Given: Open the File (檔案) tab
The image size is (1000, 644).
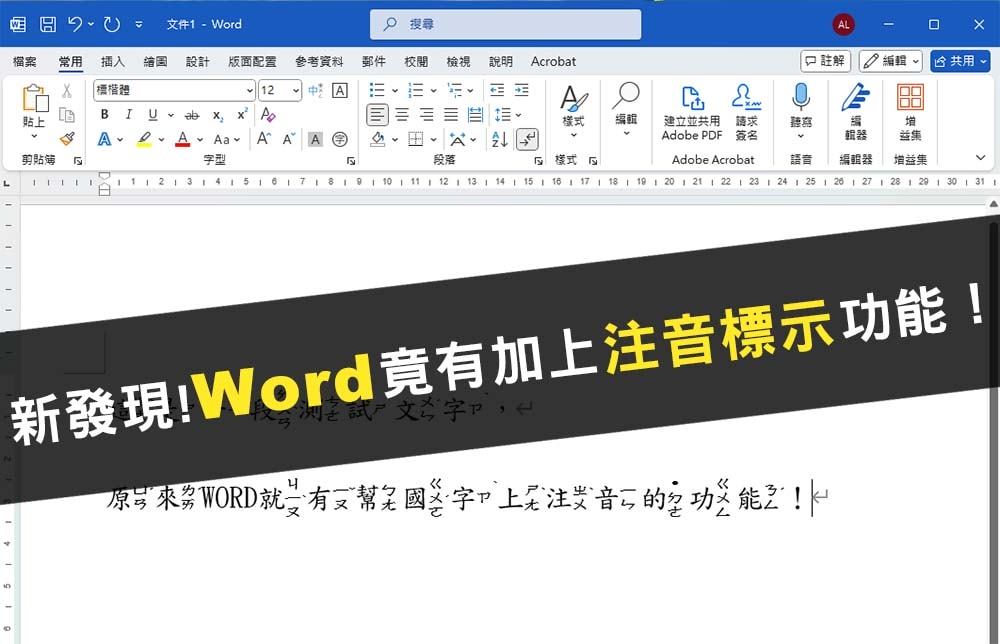Looking at the screenshot, I should point(25,61).
